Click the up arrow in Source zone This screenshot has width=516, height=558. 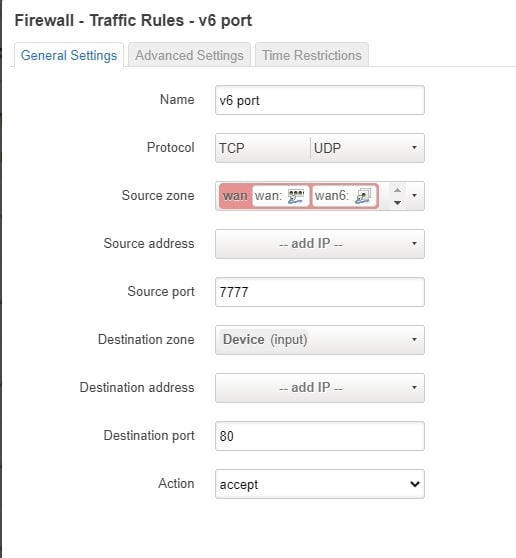[x=397, y=190]
